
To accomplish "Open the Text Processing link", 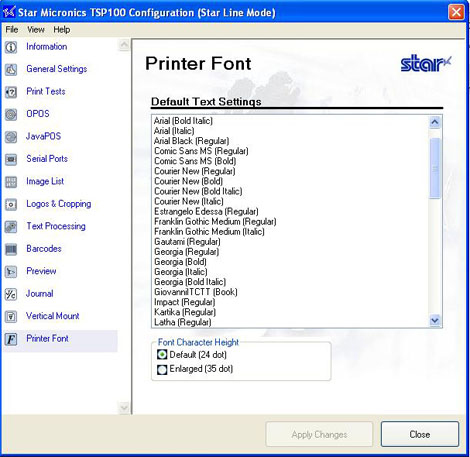I will point(56,226).
